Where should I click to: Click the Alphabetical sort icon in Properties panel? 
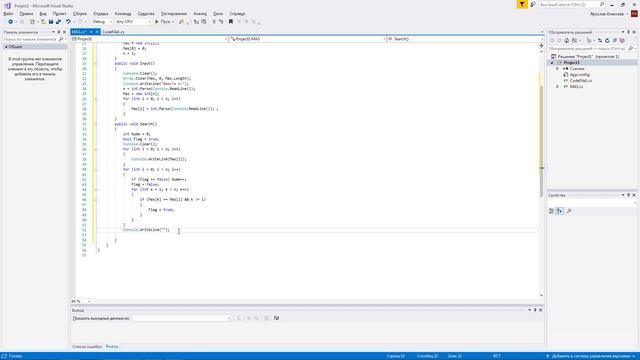(560, 211)
